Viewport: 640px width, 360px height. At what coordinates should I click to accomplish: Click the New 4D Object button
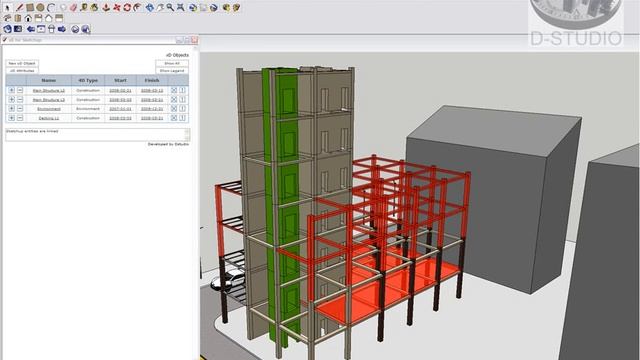point(22,63)
